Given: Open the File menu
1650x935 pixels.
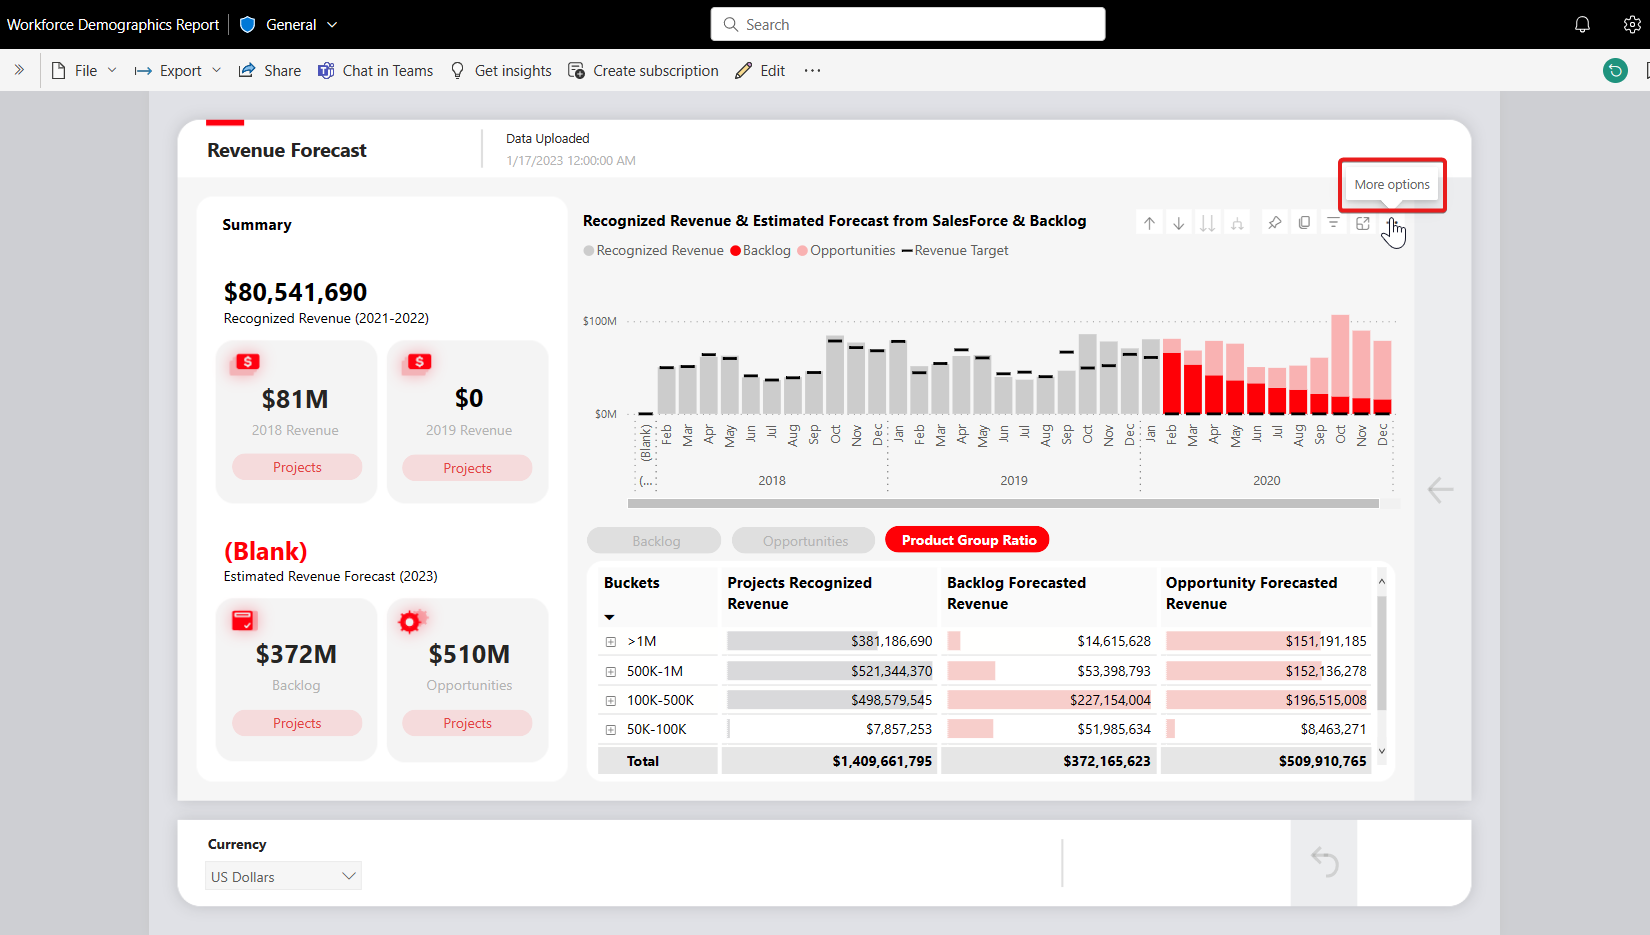Looking at the screenshot, I should (83, 70).
